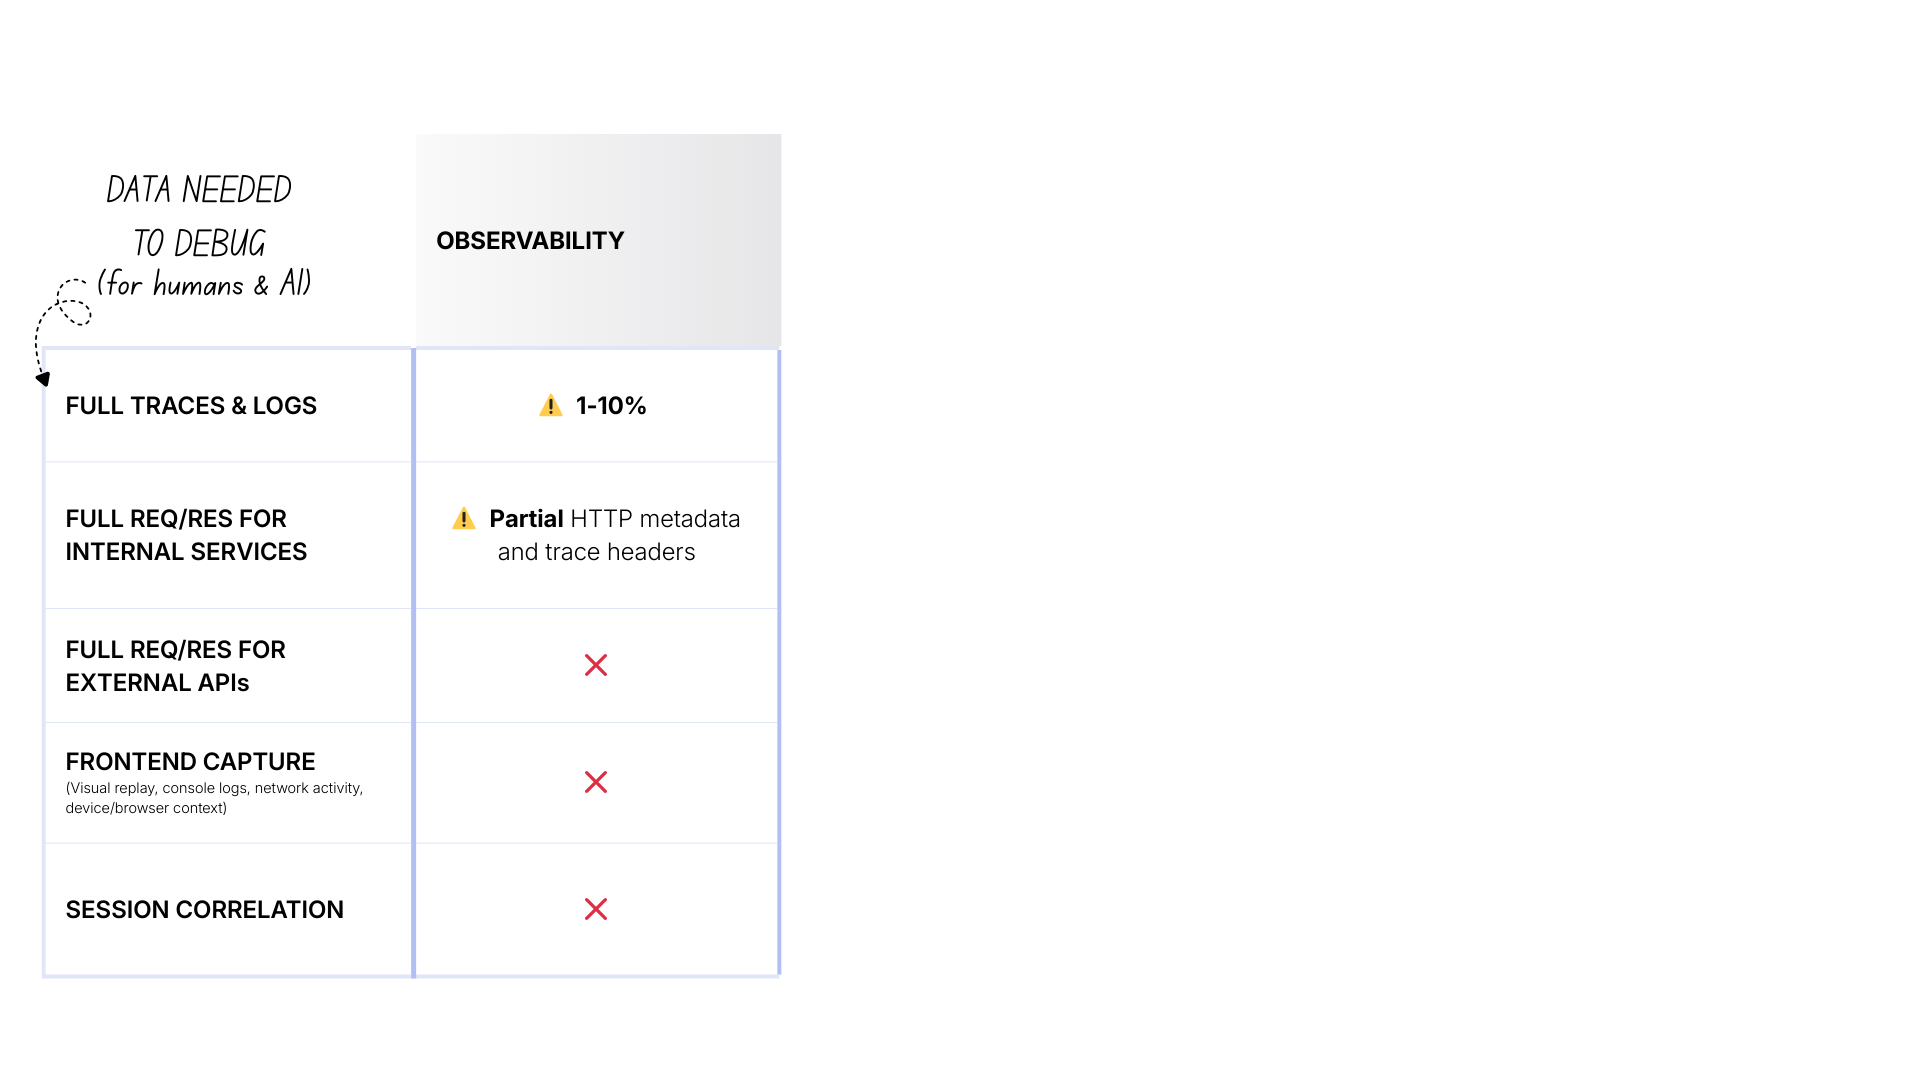
Task: Click the warning icon beside 1-10%
Action: point(550,406)
